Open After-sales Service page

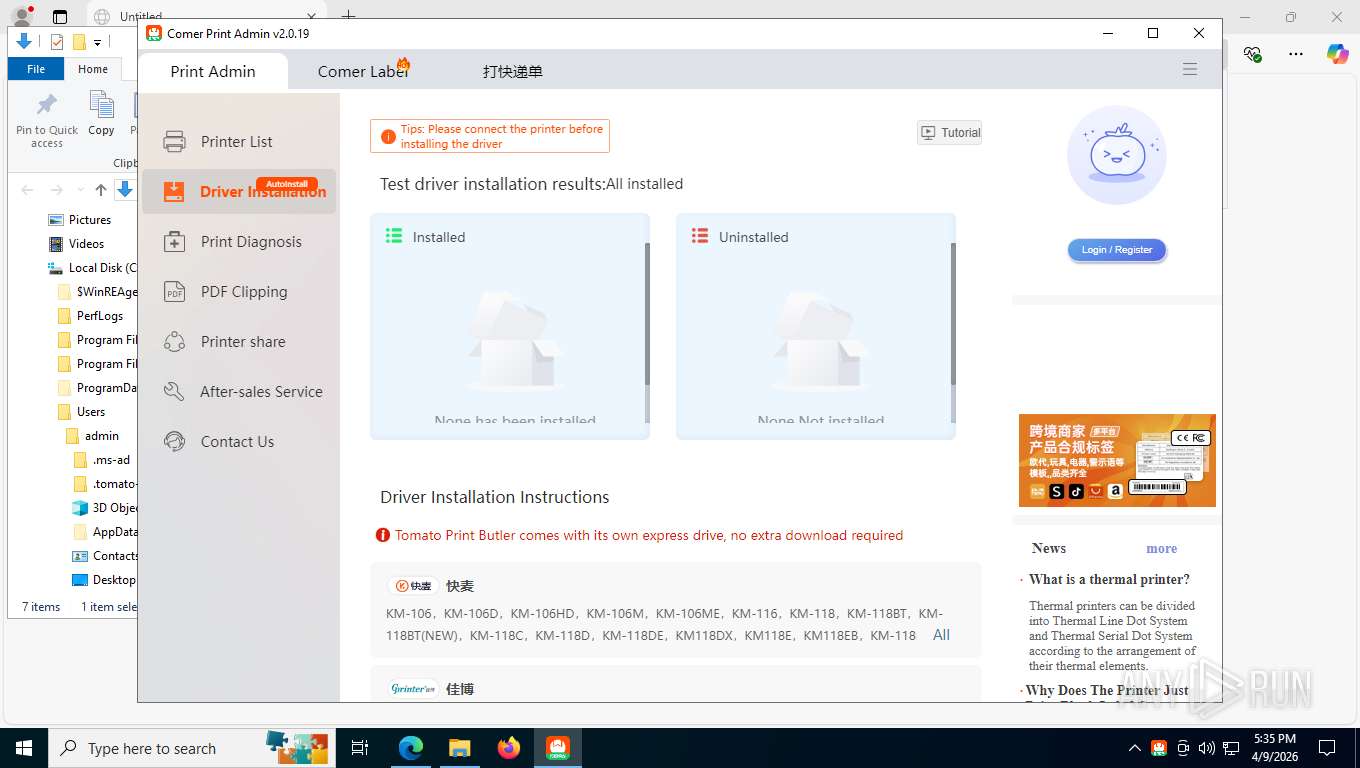(x=238, y=392)
